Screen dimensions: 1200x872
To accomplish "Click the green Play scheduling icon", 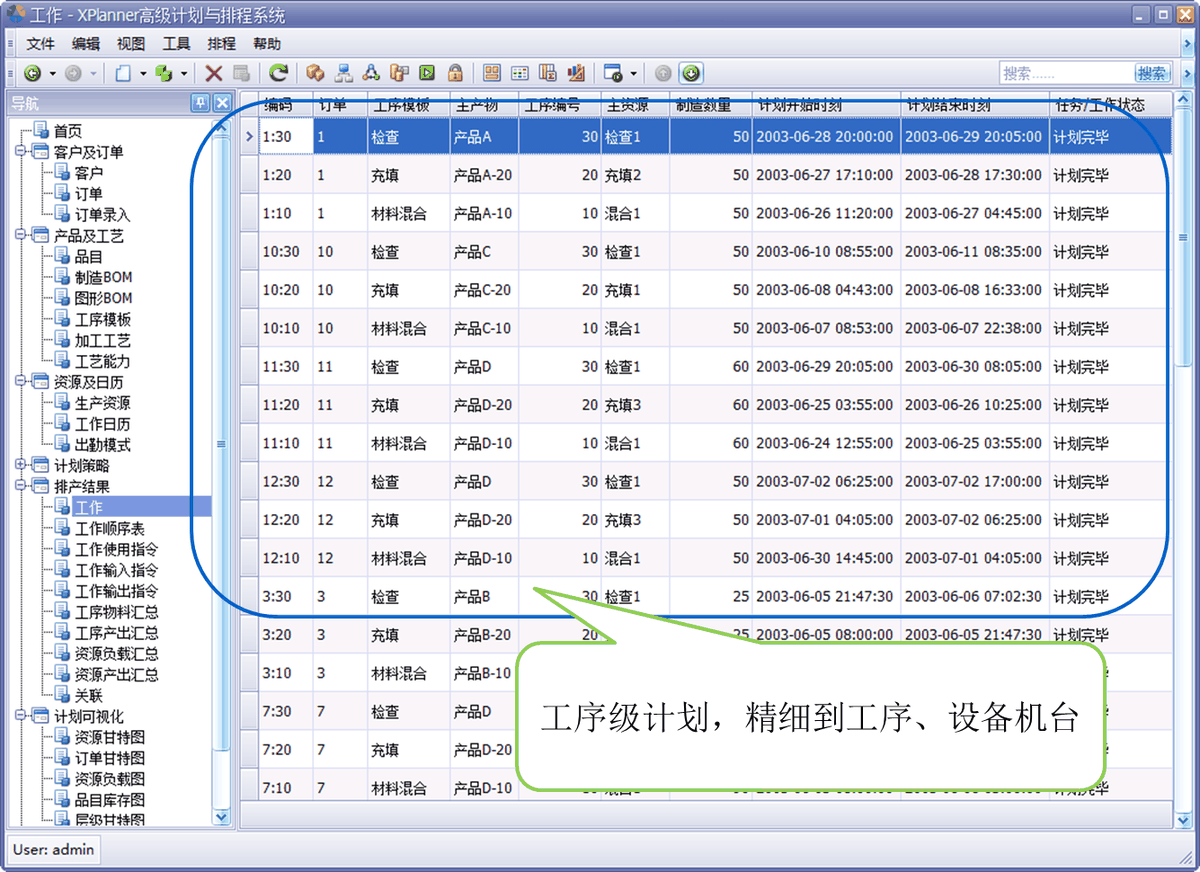I will point(427,73).
